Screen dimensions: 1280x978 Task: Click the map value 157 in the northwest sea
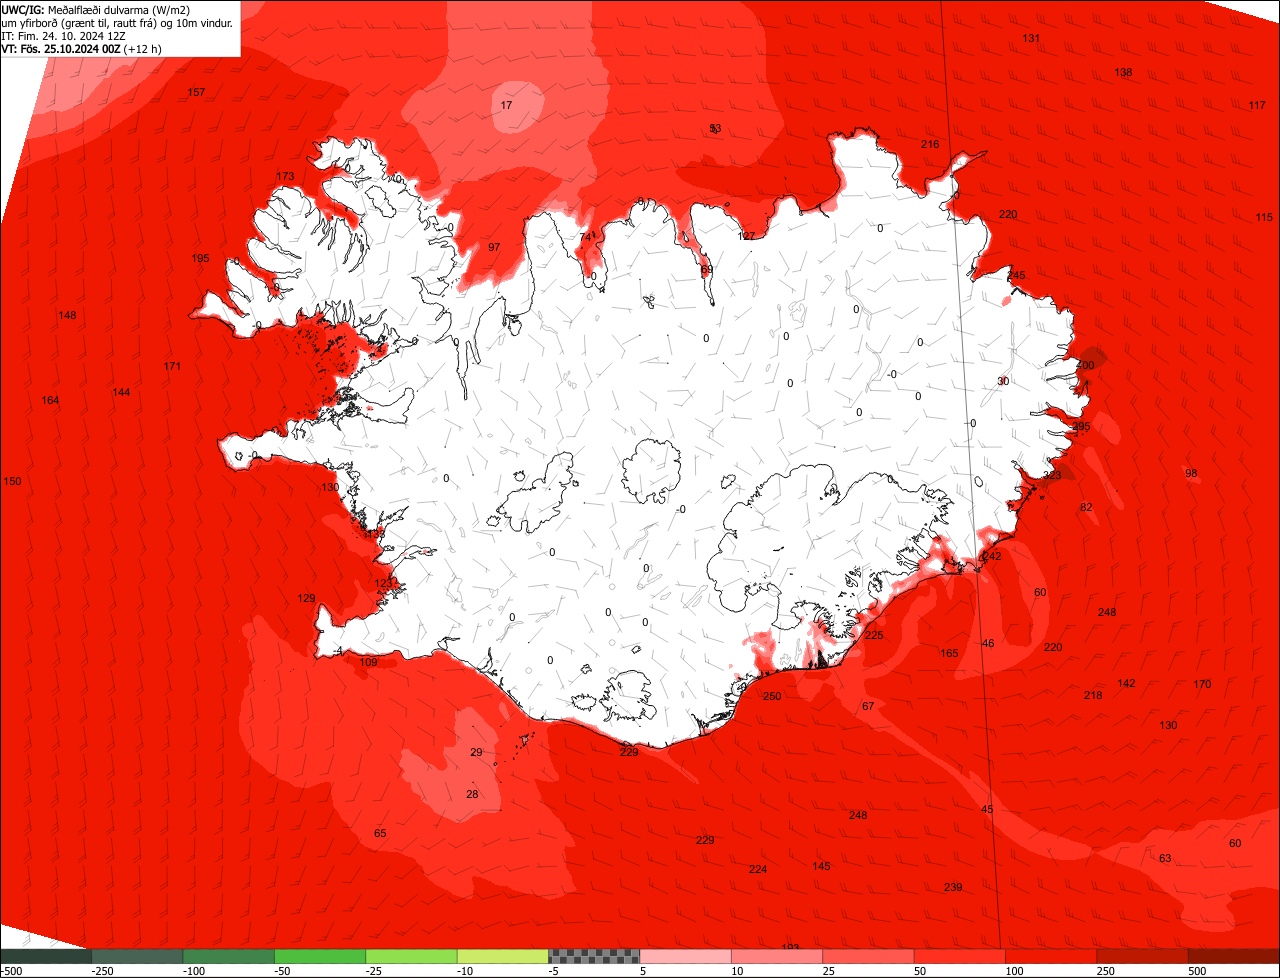[197, 92]
